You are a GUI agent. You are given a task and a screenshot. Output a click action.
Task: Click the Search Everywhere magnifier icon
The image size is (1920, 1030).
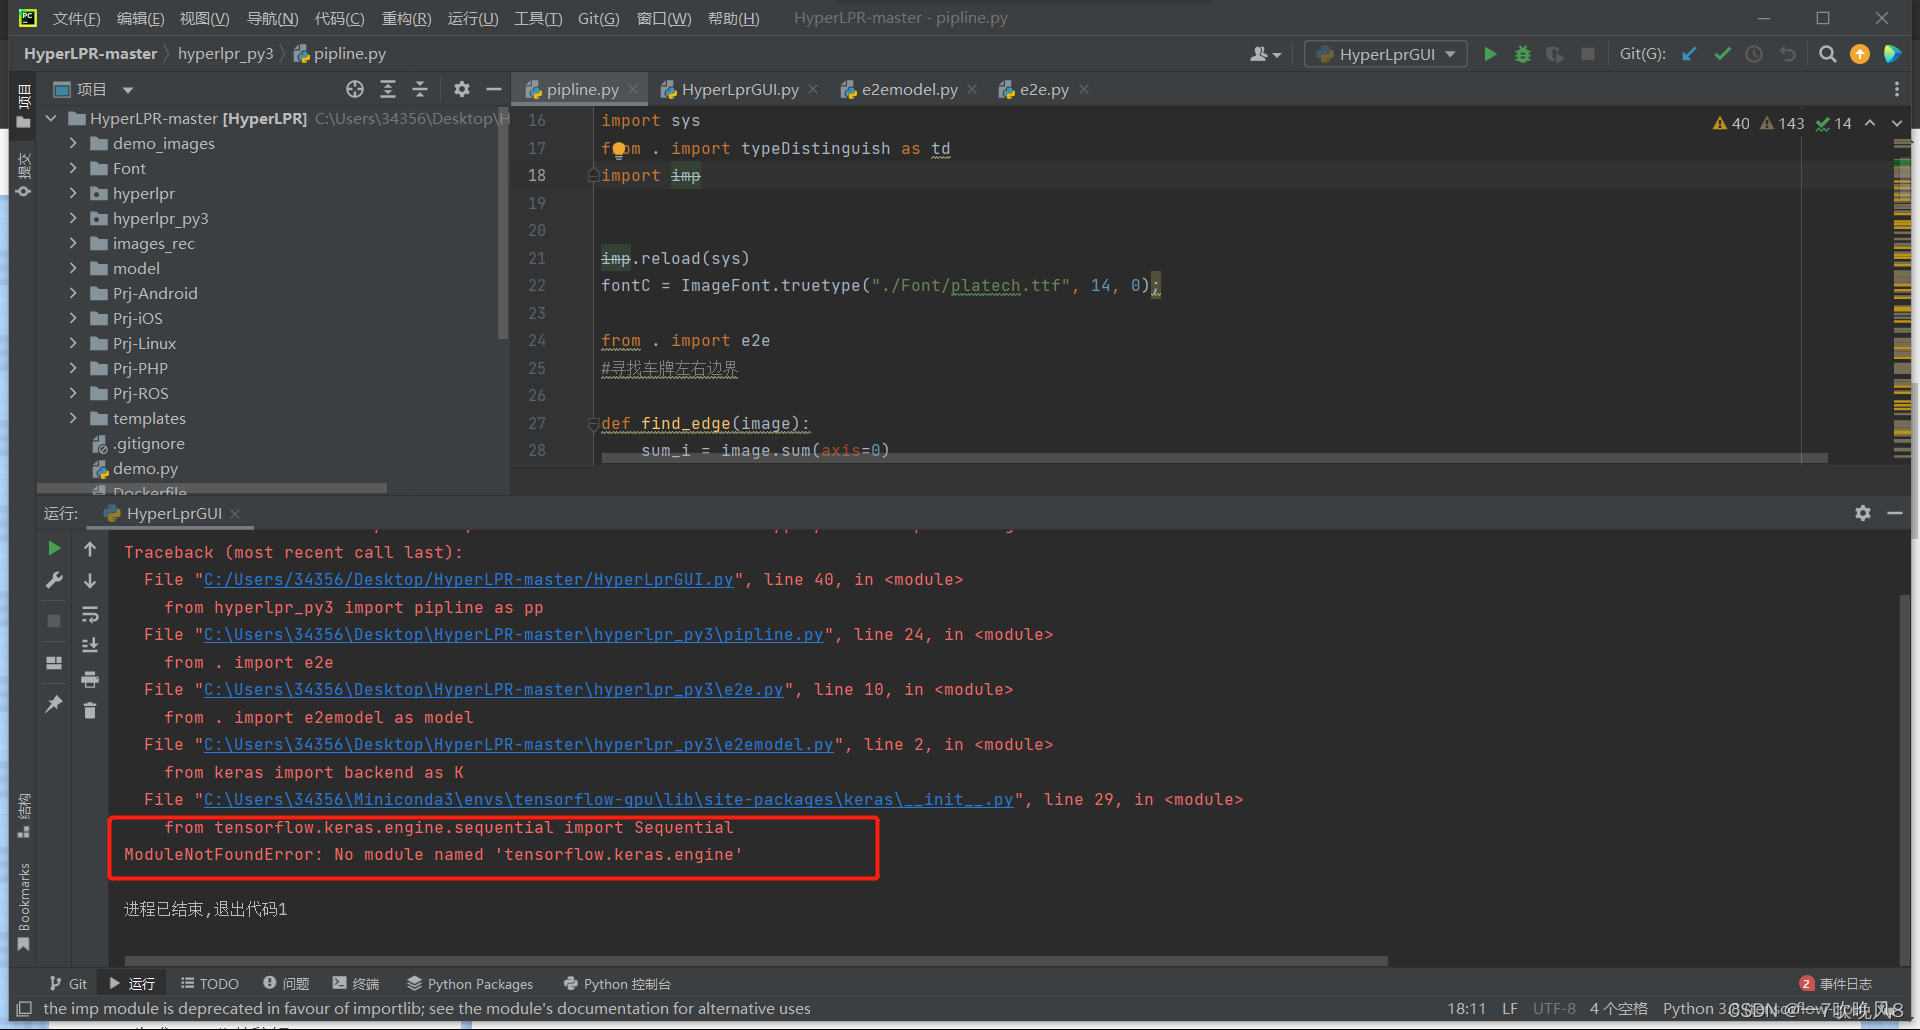click(x=1827, y=54)
